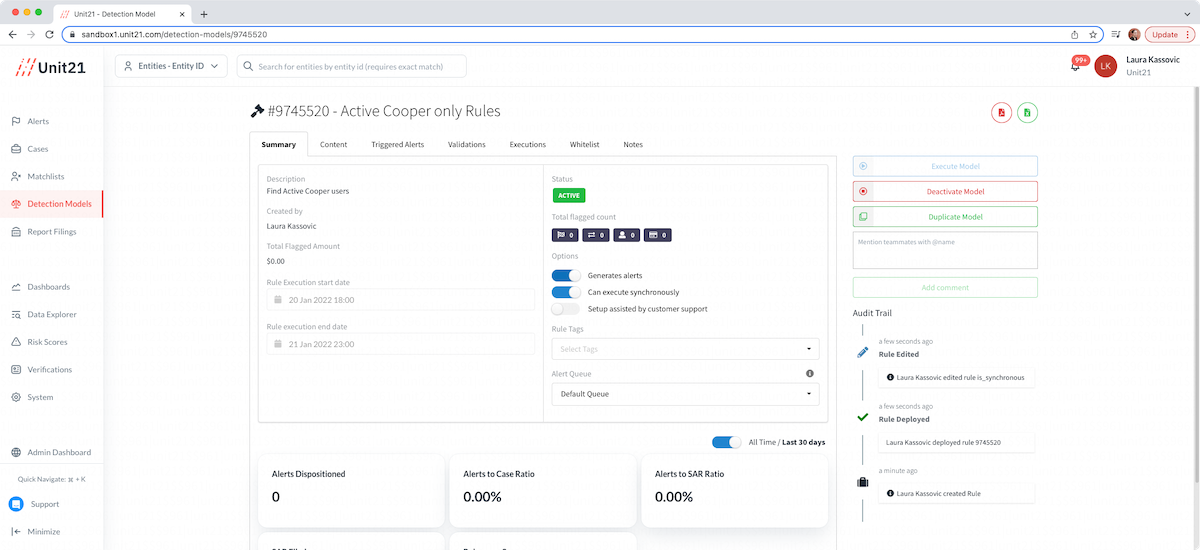Open Support chat
Viewport: 1200px width, 550px height.
pyautogui.click(x=35, y=504)
